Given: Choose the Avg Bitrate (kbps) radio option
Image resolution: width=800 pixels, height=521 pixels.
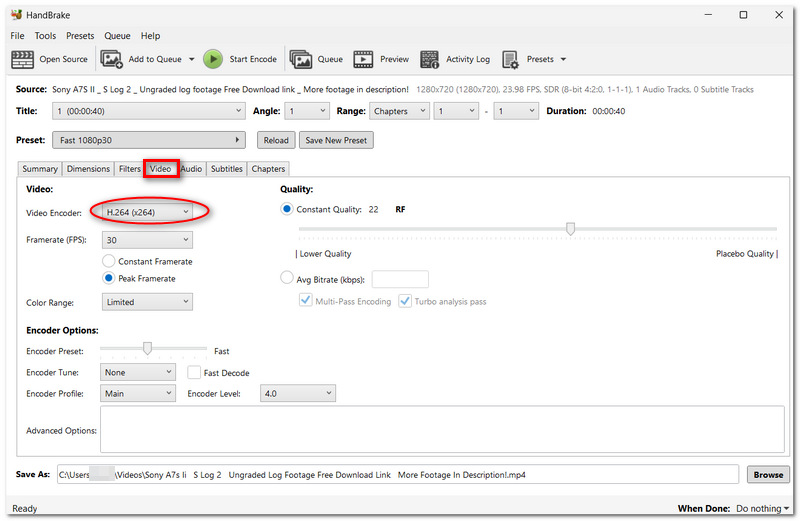Looking at the screenshot, I should tap(287, 278).
